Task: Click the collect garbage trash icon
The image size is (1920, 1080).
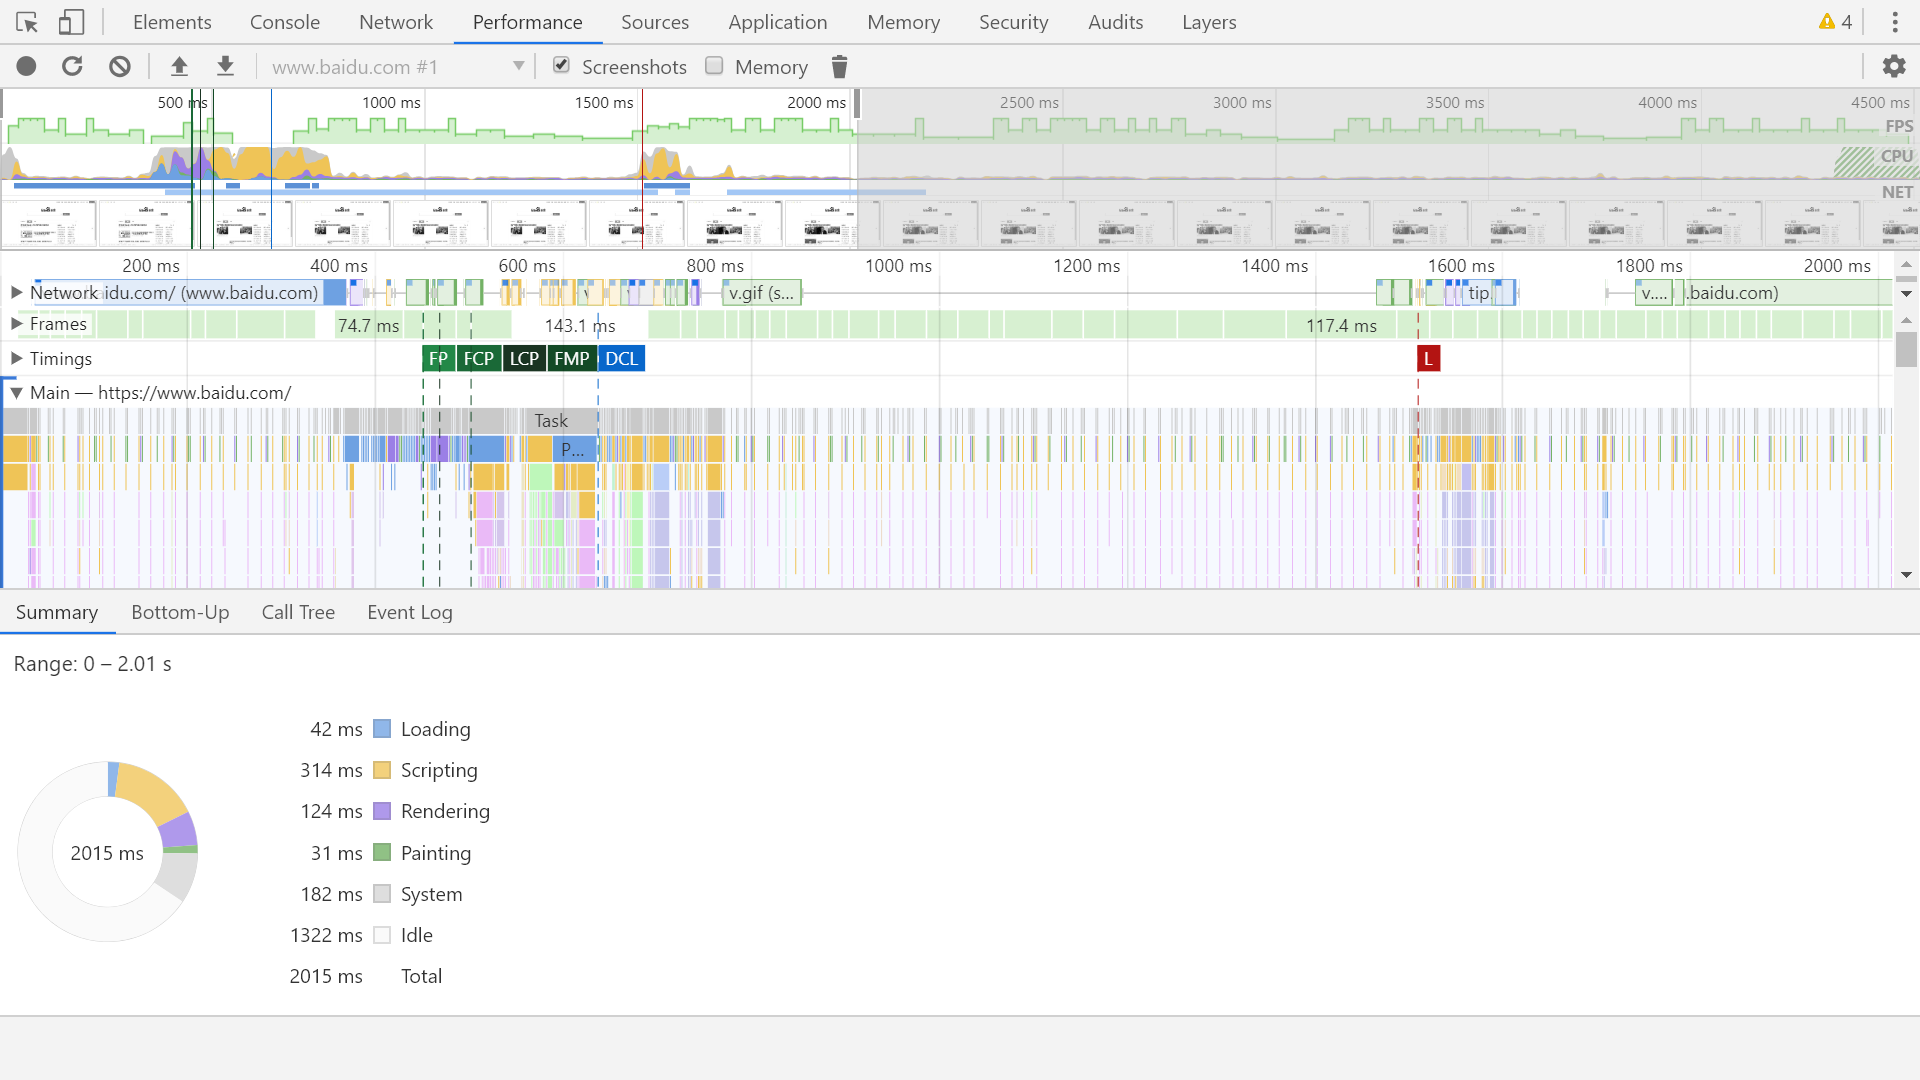Action: tap(839, 67)
